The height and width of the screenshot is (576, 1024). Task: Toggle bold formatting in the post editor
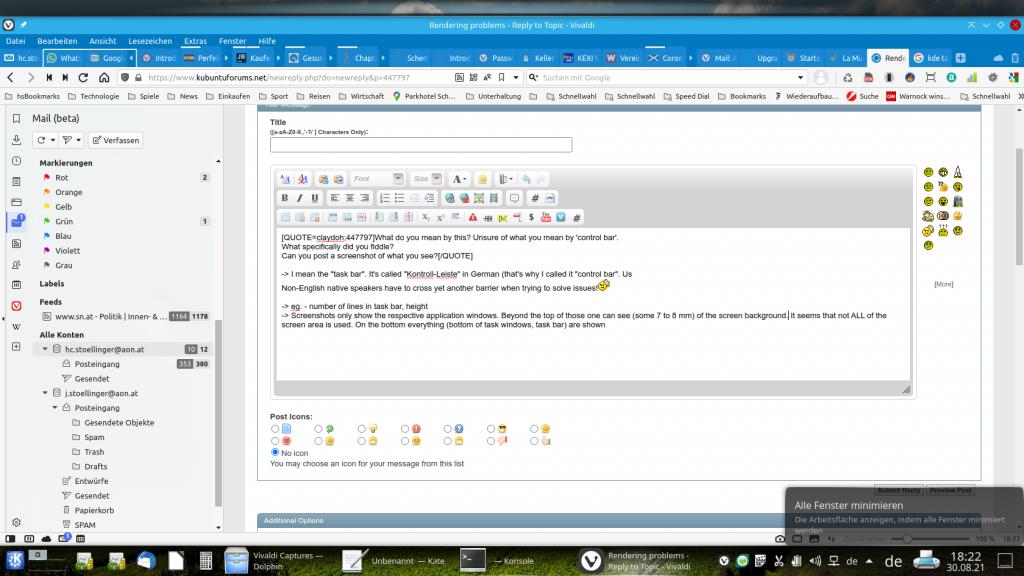pyautogui.click(x=285, y=198)
